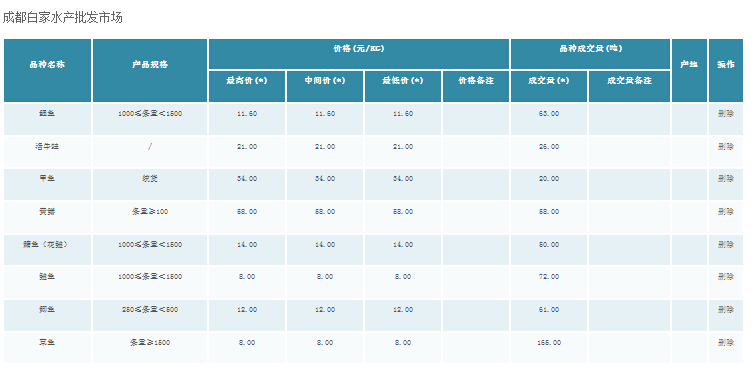
Task: Click the 品种成交量(吨) group header
Action: click(x=590, y=54)
